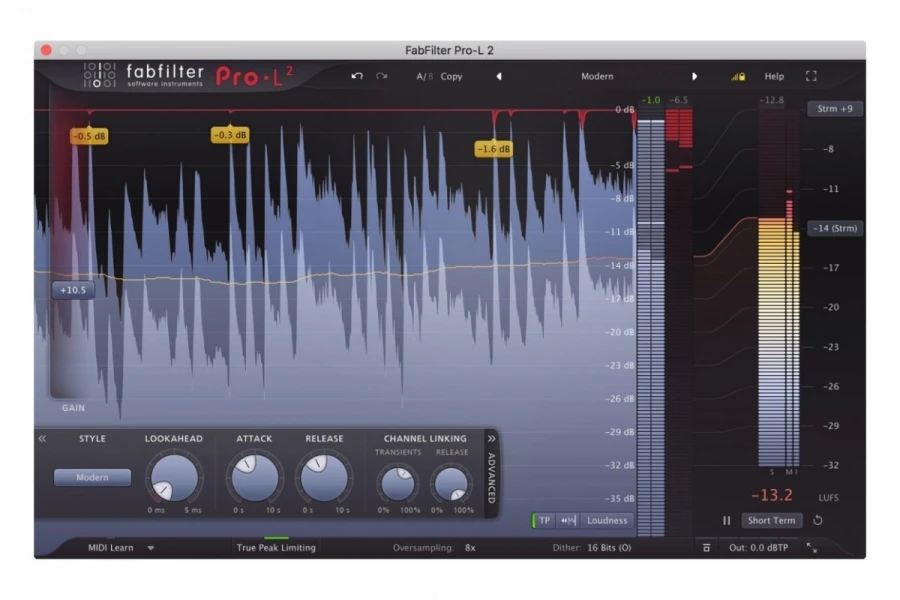
Task: Click the -1.6 dB peak label
Action: pyautogui.click(x=494, y=149)
